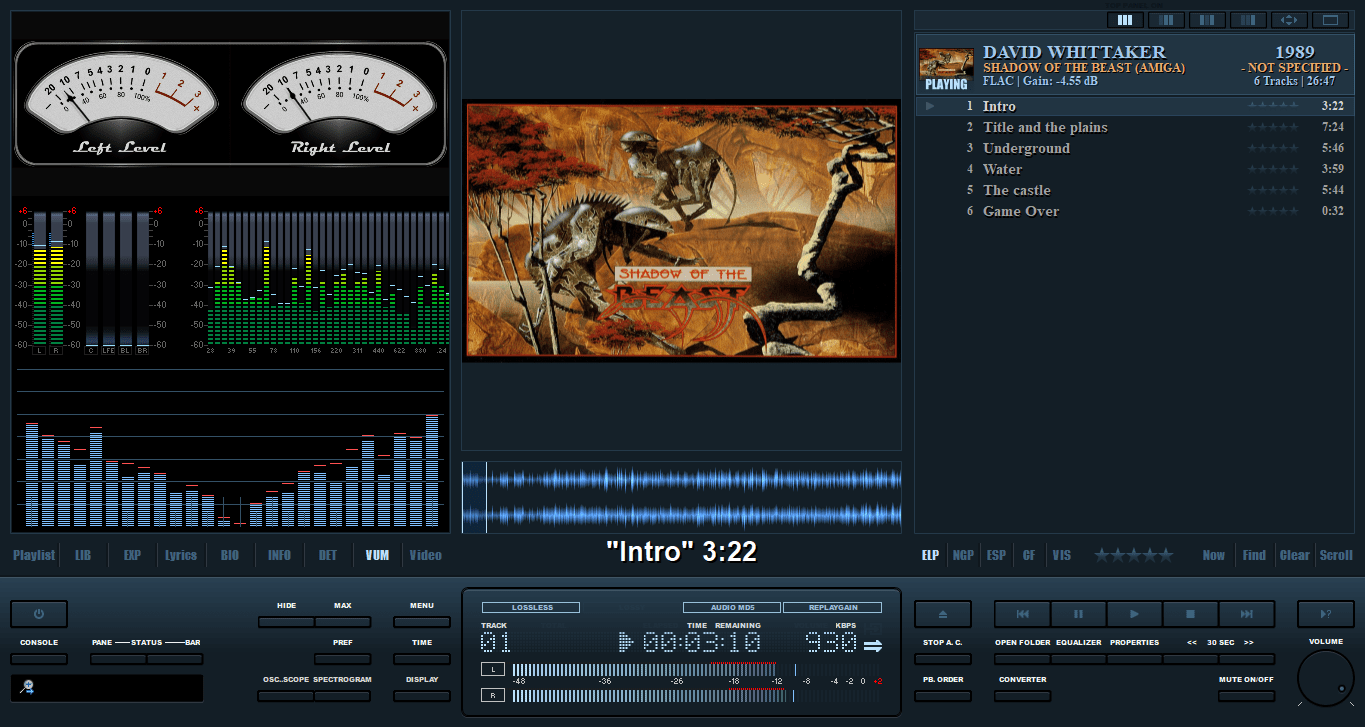
Task: Click the CONVERTER button
Action: coord(1022,696)
